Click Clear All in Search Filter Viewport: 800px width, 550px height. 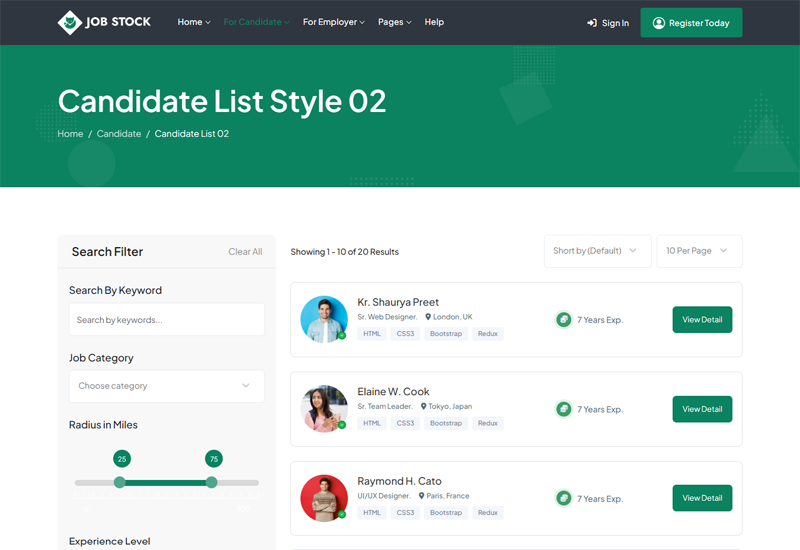(245, 252)
